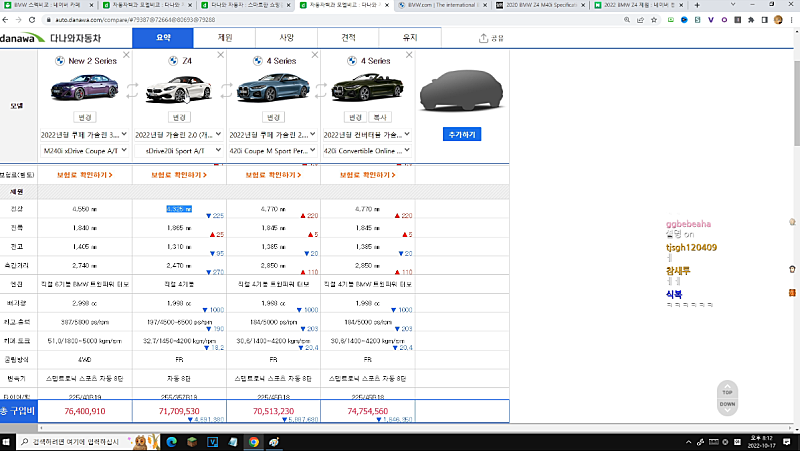Remove the New 2 Series from comparison

126,56
